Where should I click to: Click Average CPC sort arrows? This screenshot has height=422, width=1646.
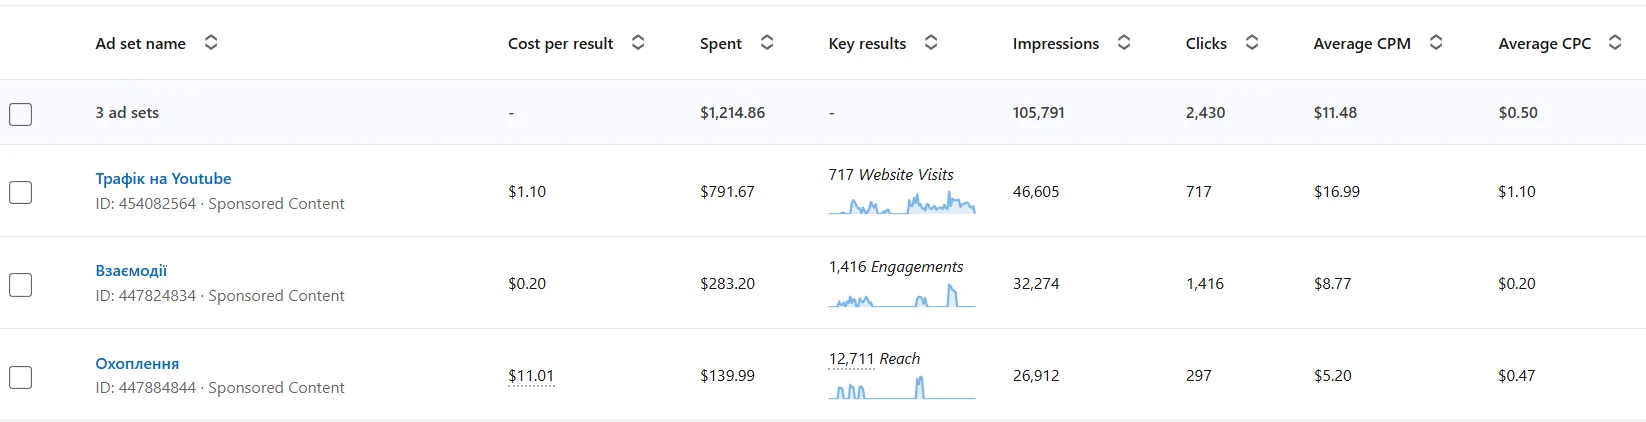point(1615,43)
